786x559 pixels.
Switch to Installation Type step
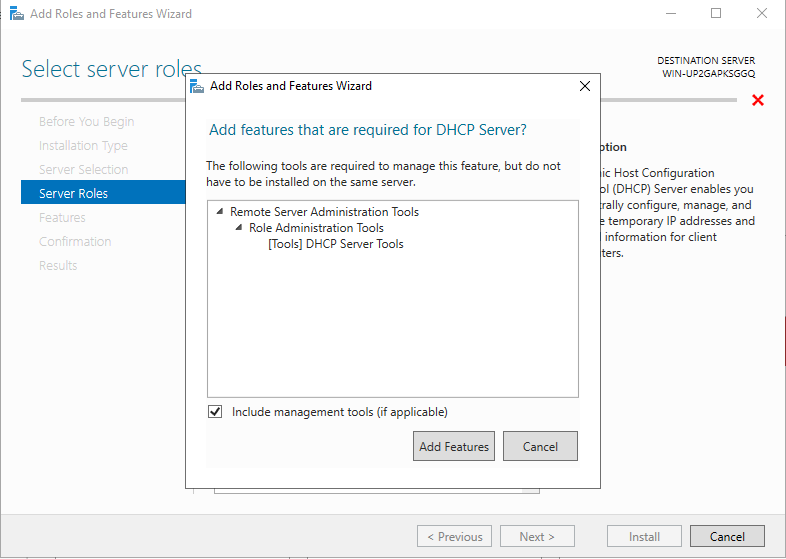(x=83, y=146)
